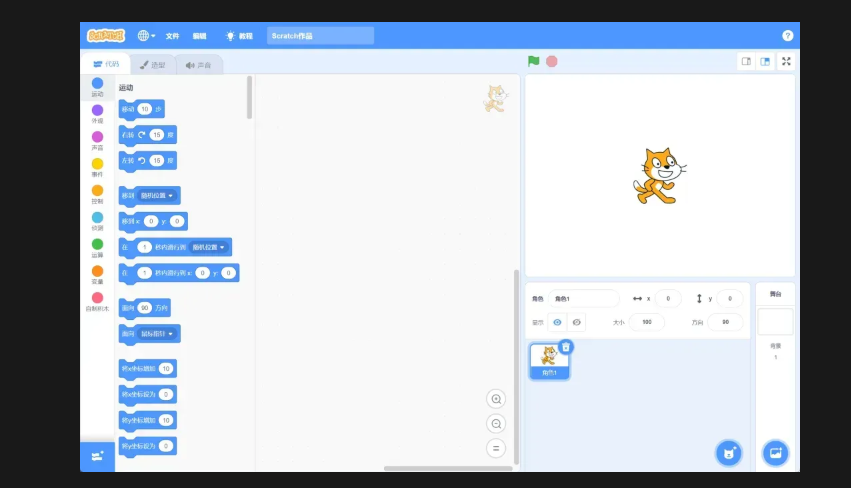
Task: Click the 将y坐标增加 10 block
Action: [x=148, y=420]
